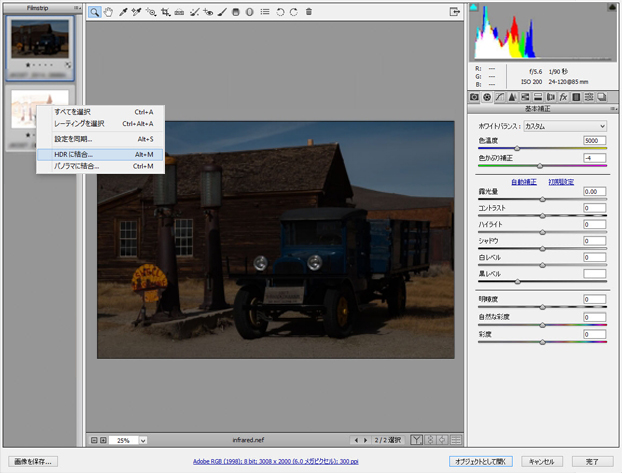This screenshot has width=622, height=473.
Task: Click the 自動補正 auto link
Action: tap(524, 182)
